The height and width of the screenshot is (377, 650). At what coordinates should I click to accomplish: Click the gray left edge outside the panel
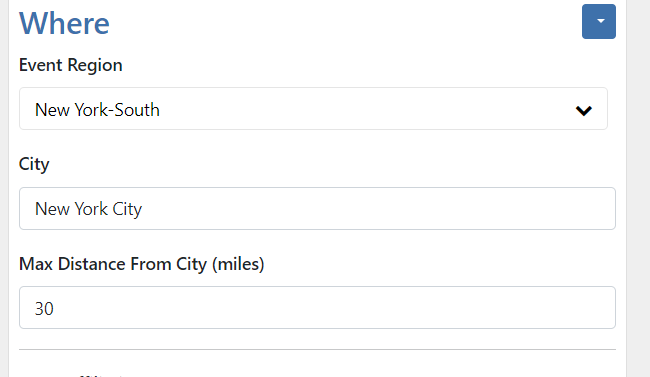[4, 188]
